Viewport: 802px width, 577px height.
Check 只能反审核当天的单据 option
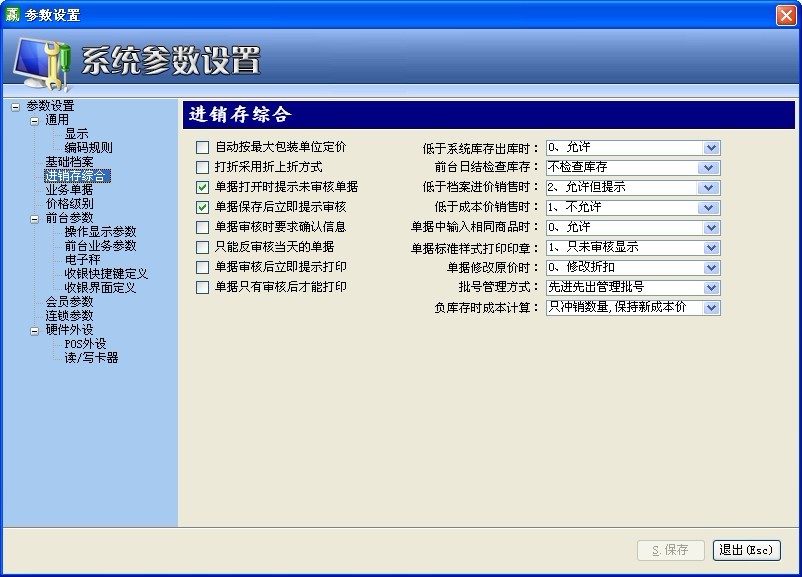click(203, 247)
